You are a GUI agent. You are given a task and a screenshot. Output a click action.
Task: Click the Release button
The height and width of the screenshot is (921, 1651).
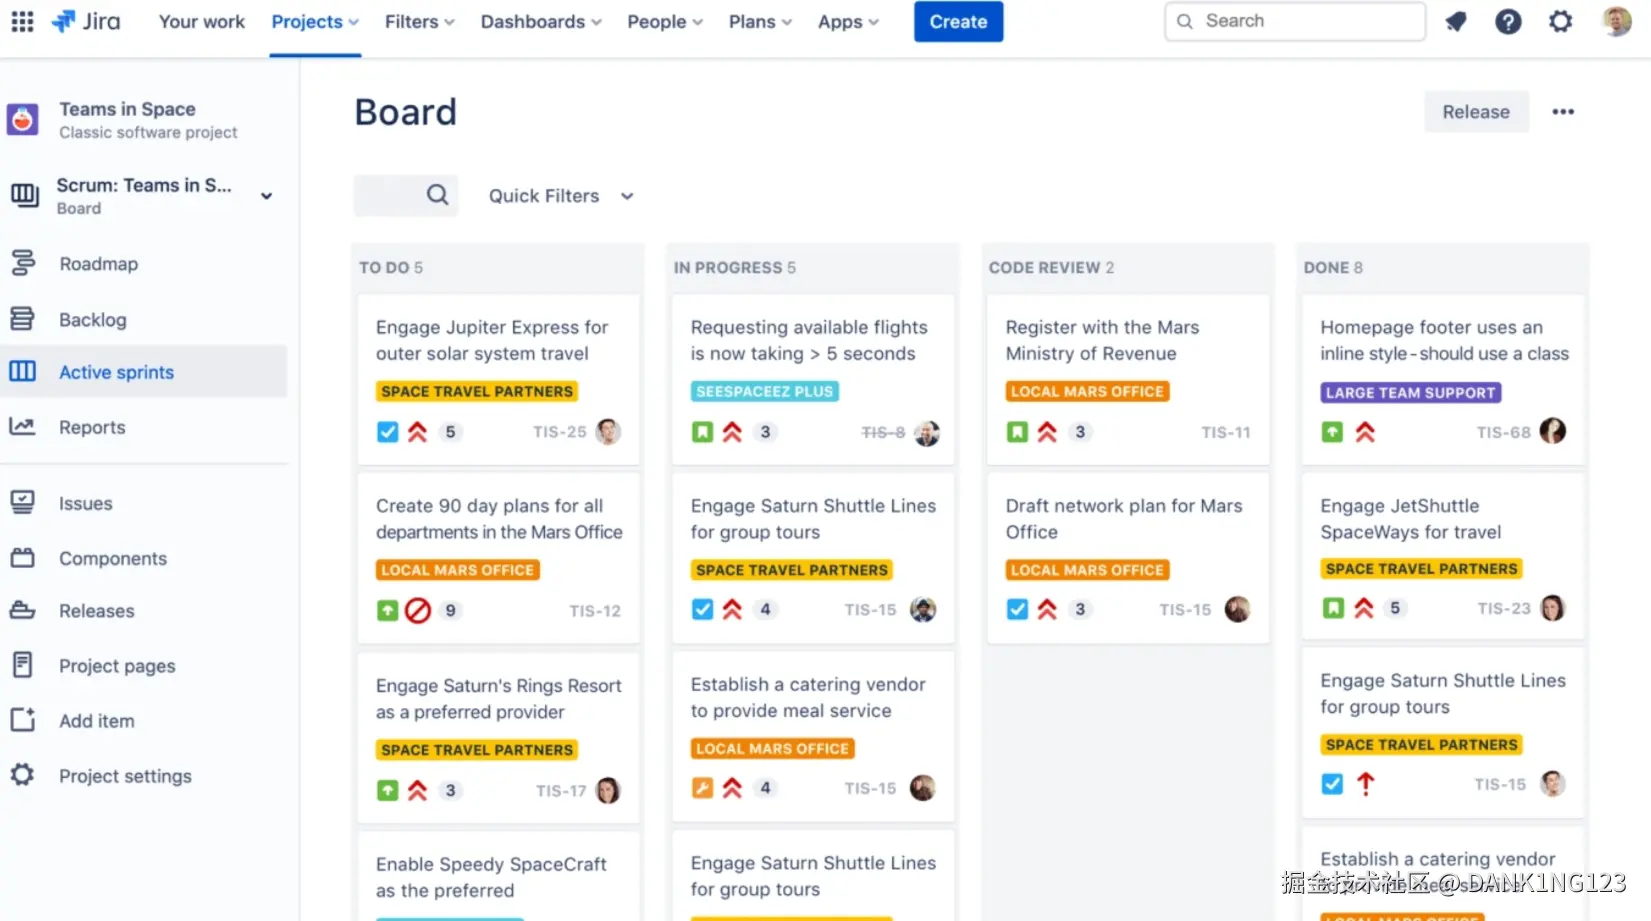1476,111
